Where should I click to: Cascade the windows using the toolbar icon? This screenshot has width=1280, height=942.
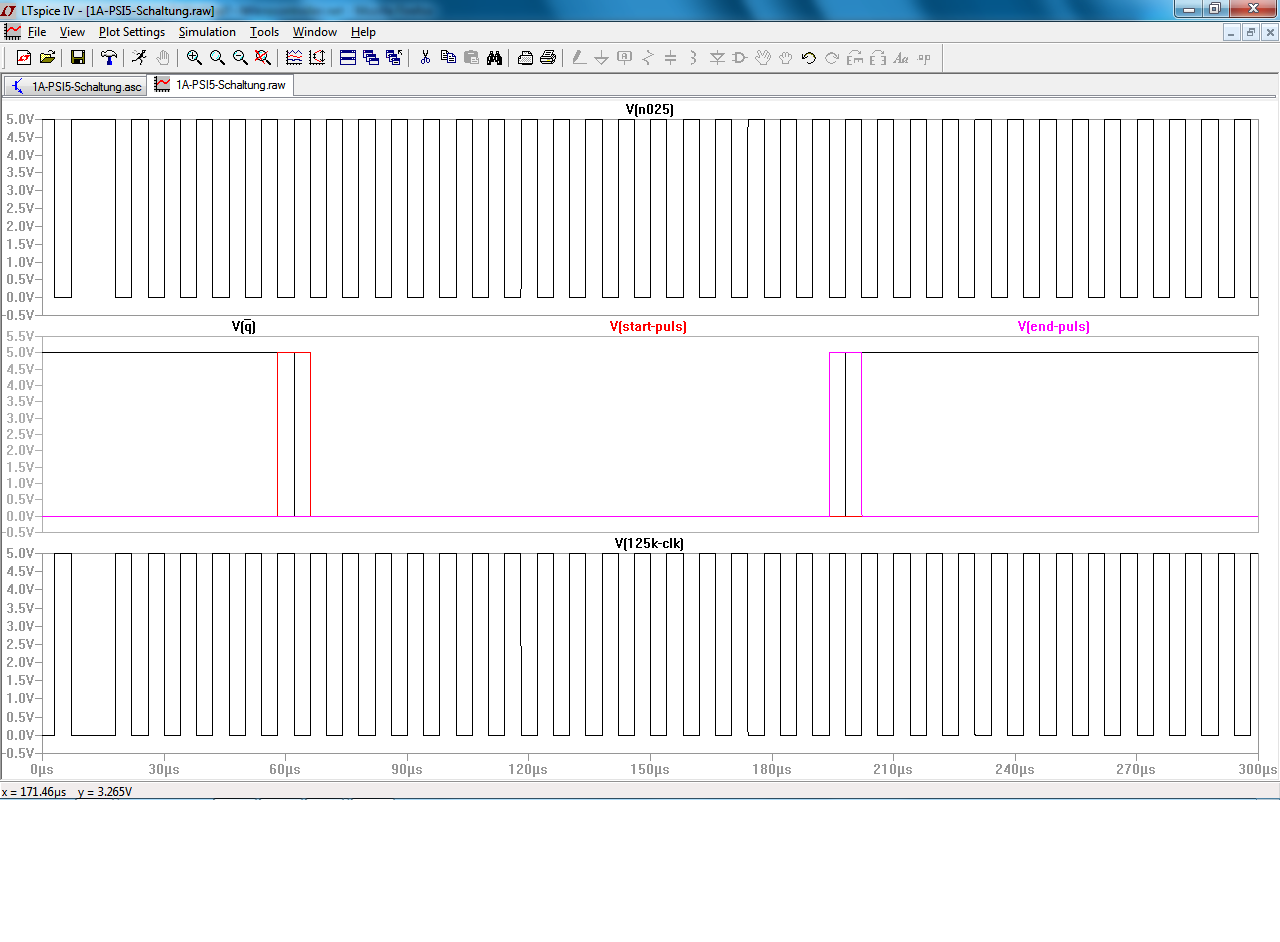pos(371,58)
